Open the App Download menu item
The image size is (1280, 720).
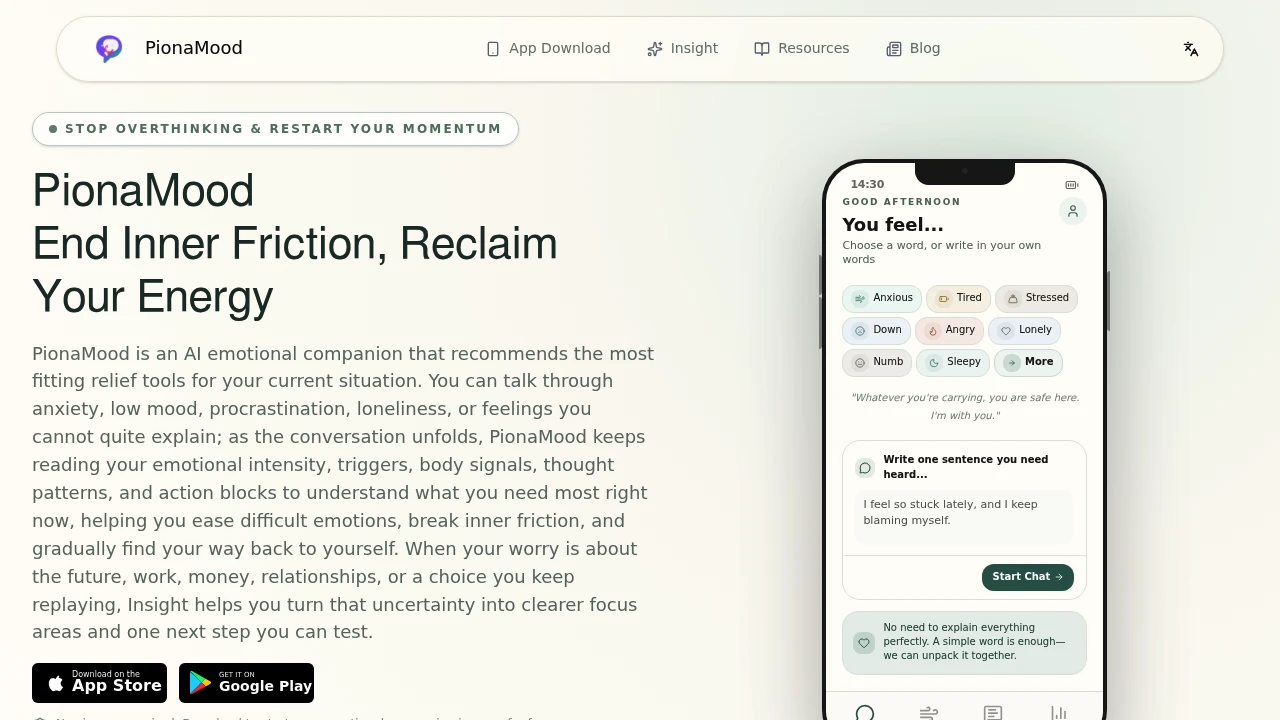548,48
